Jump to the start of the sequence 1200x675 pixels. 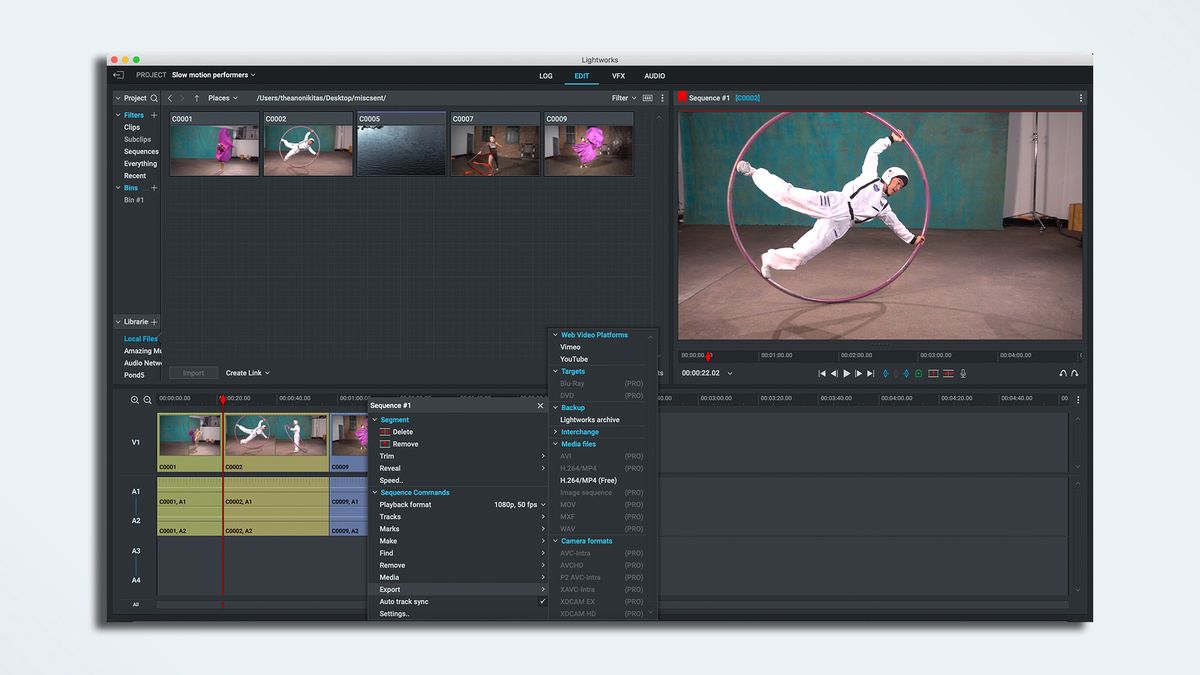[822, 373]
